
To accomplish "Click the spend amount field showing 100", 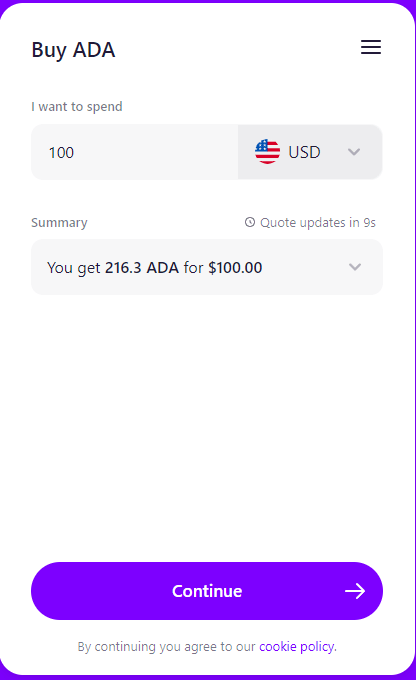I will [x=134, y=152].
